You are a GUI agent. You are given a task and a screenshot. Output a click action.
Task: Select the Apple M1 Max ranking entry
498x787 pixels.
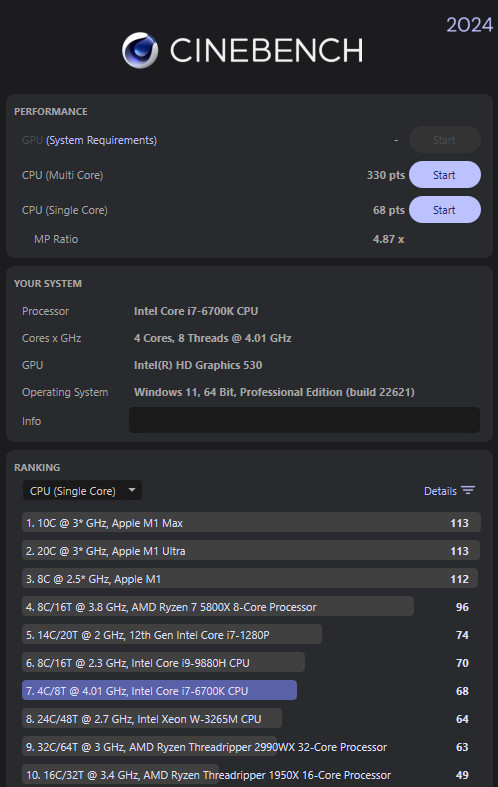point(251,522)
